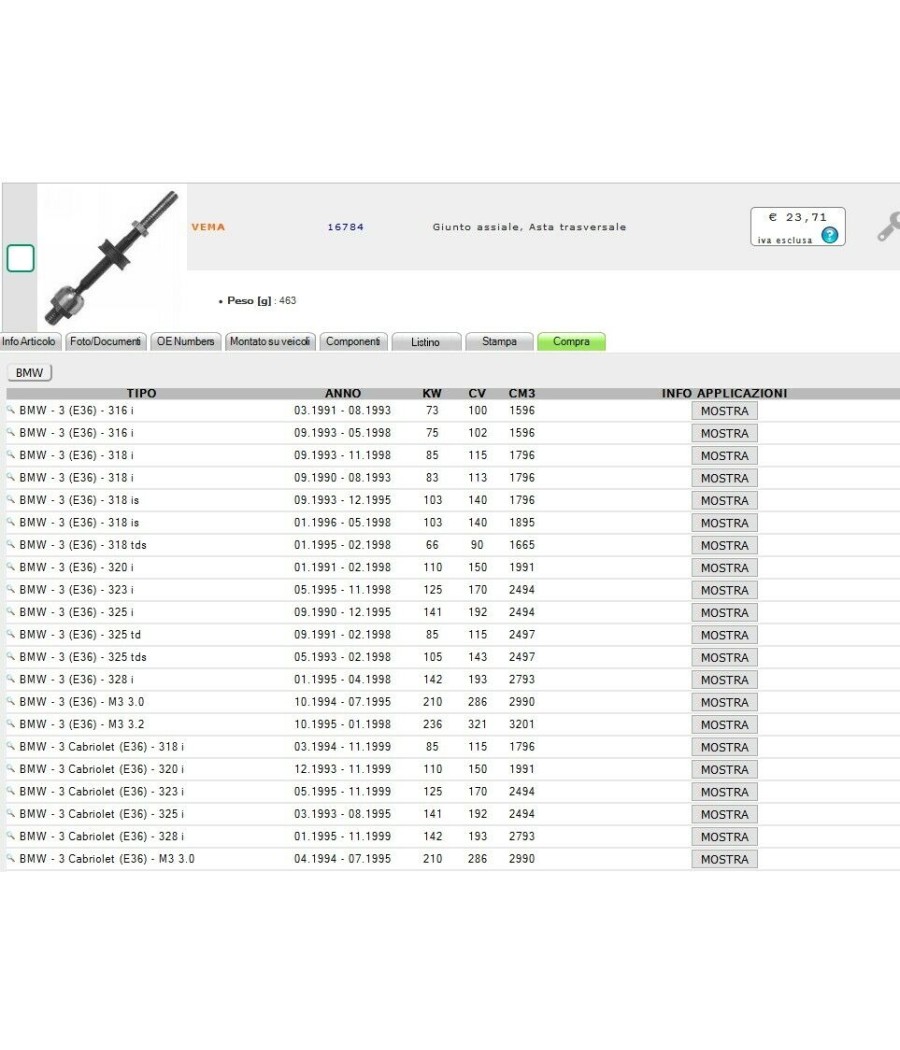The height and width of the screenshot is (1050, 900).
Task: Click the ANNO column header
Action: (343, 393)
